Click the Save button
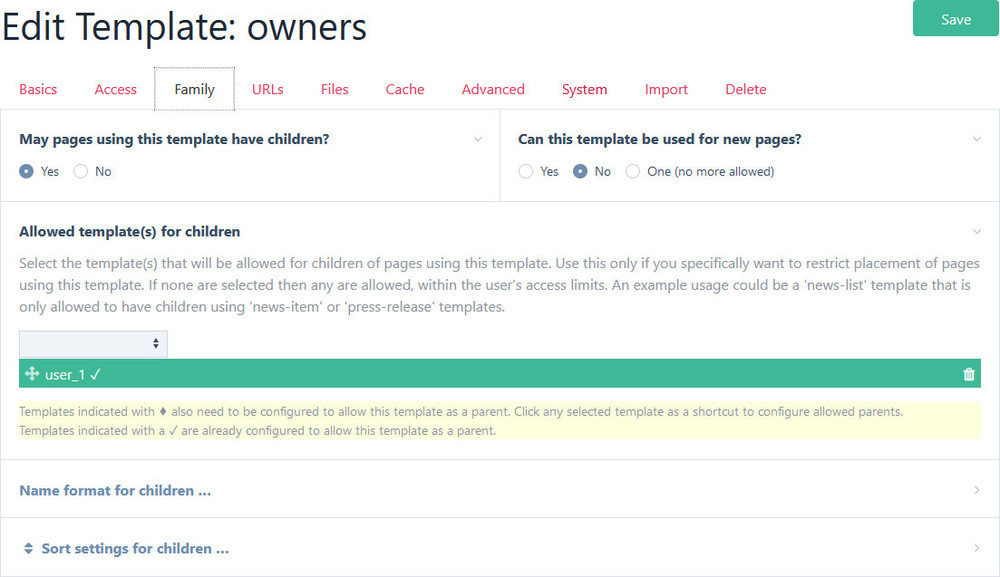This screenshot has height=577, width=1000. pos(955,19)
